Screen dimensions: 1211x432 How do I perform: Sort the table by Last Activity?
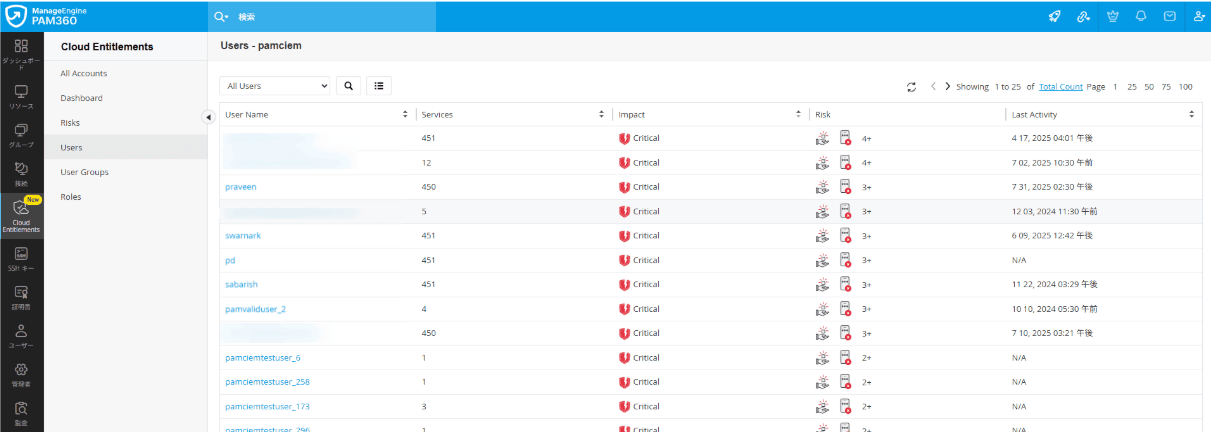coord(1192,115)
